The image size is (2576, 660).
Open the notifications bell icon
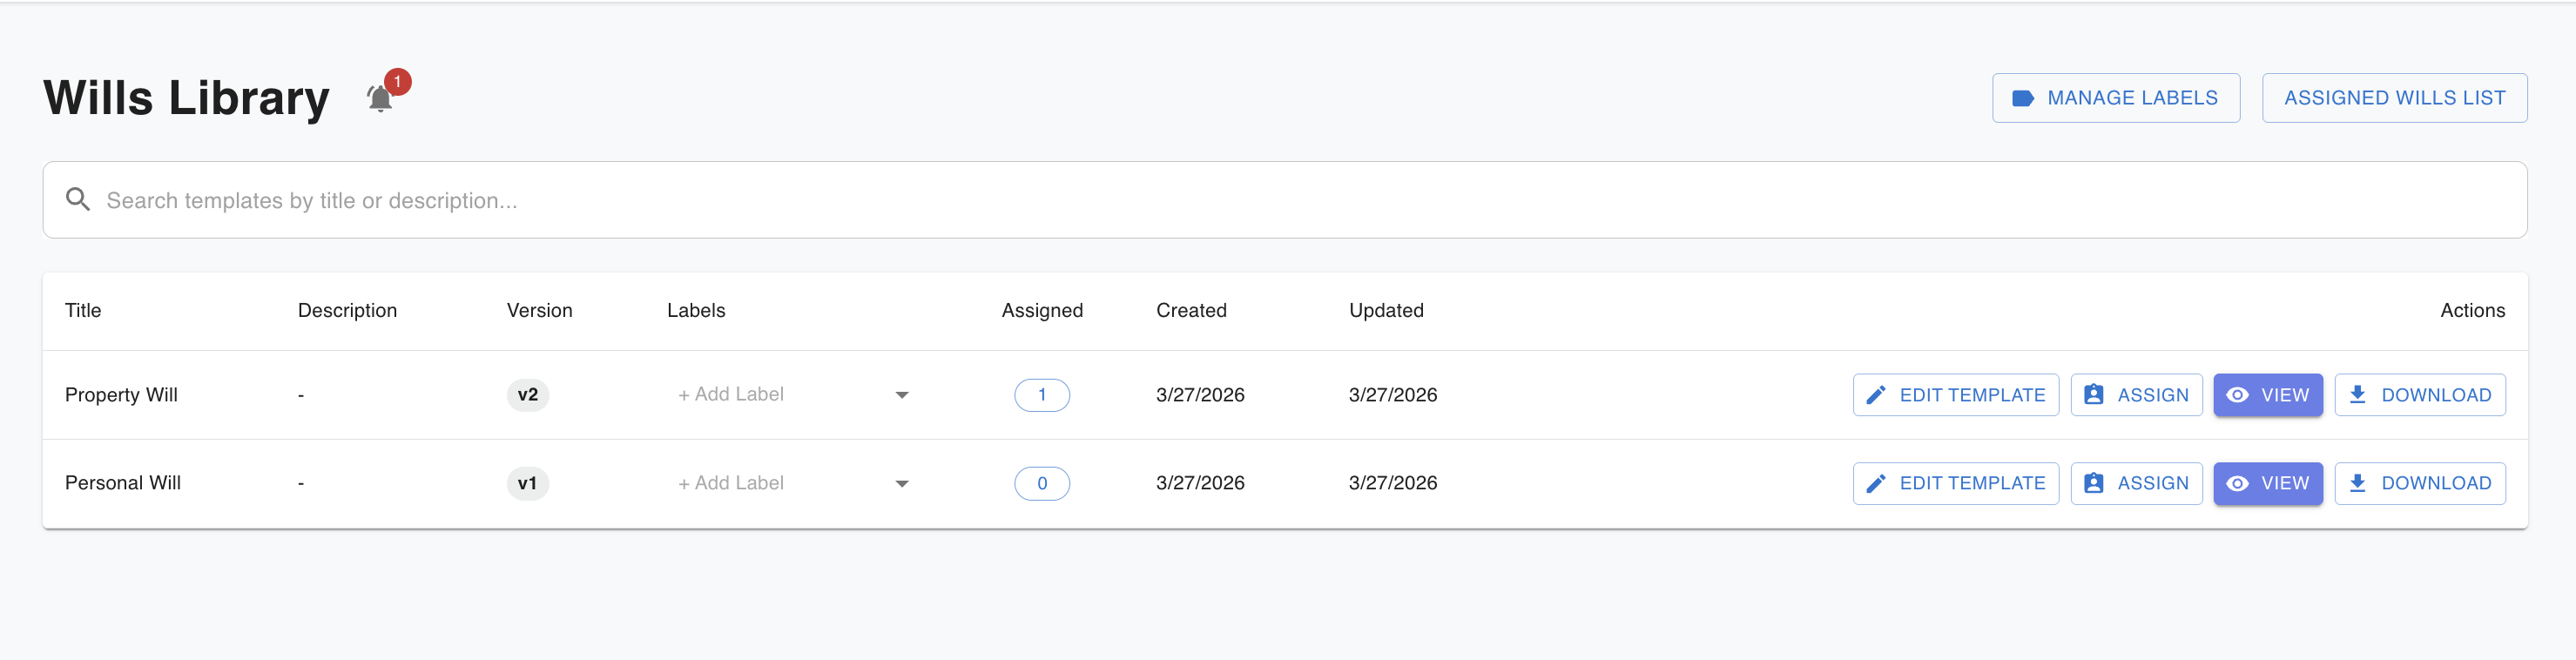pos(380,99)
